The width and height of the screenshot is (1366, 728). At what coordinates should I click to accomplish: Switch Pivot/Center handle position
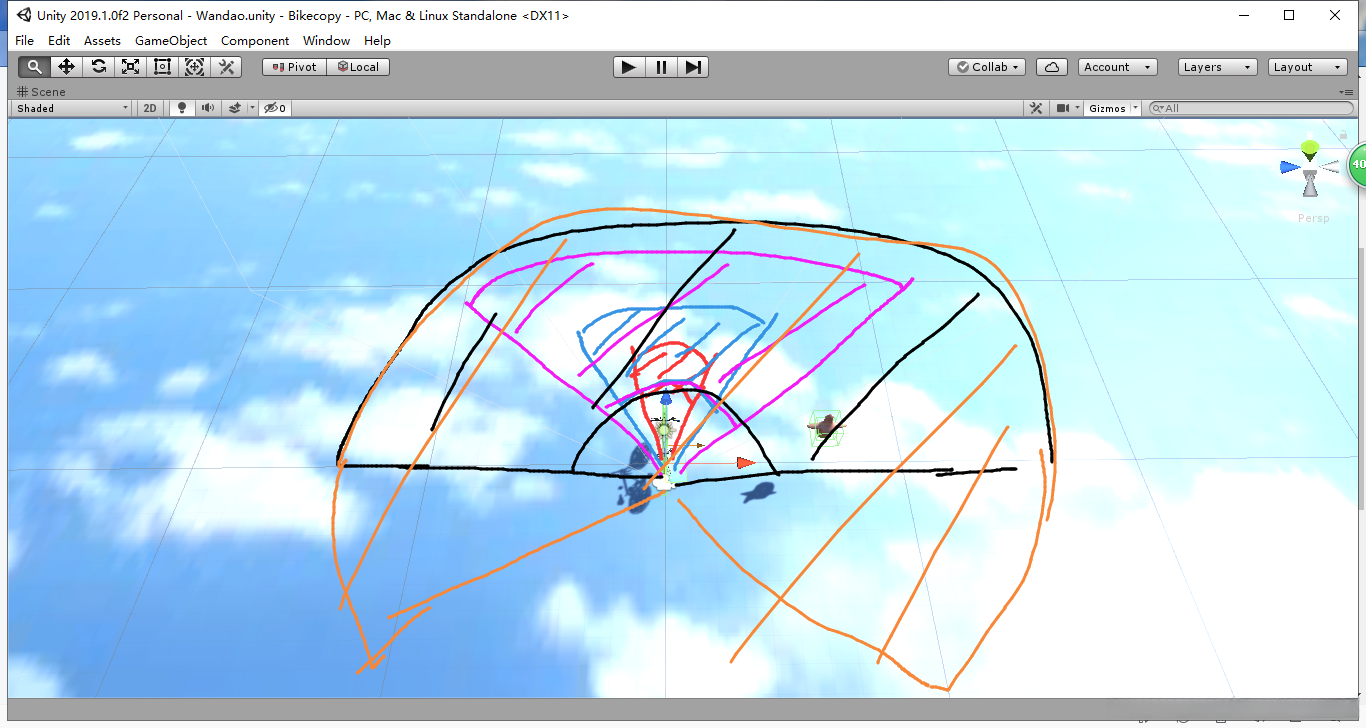294,67
